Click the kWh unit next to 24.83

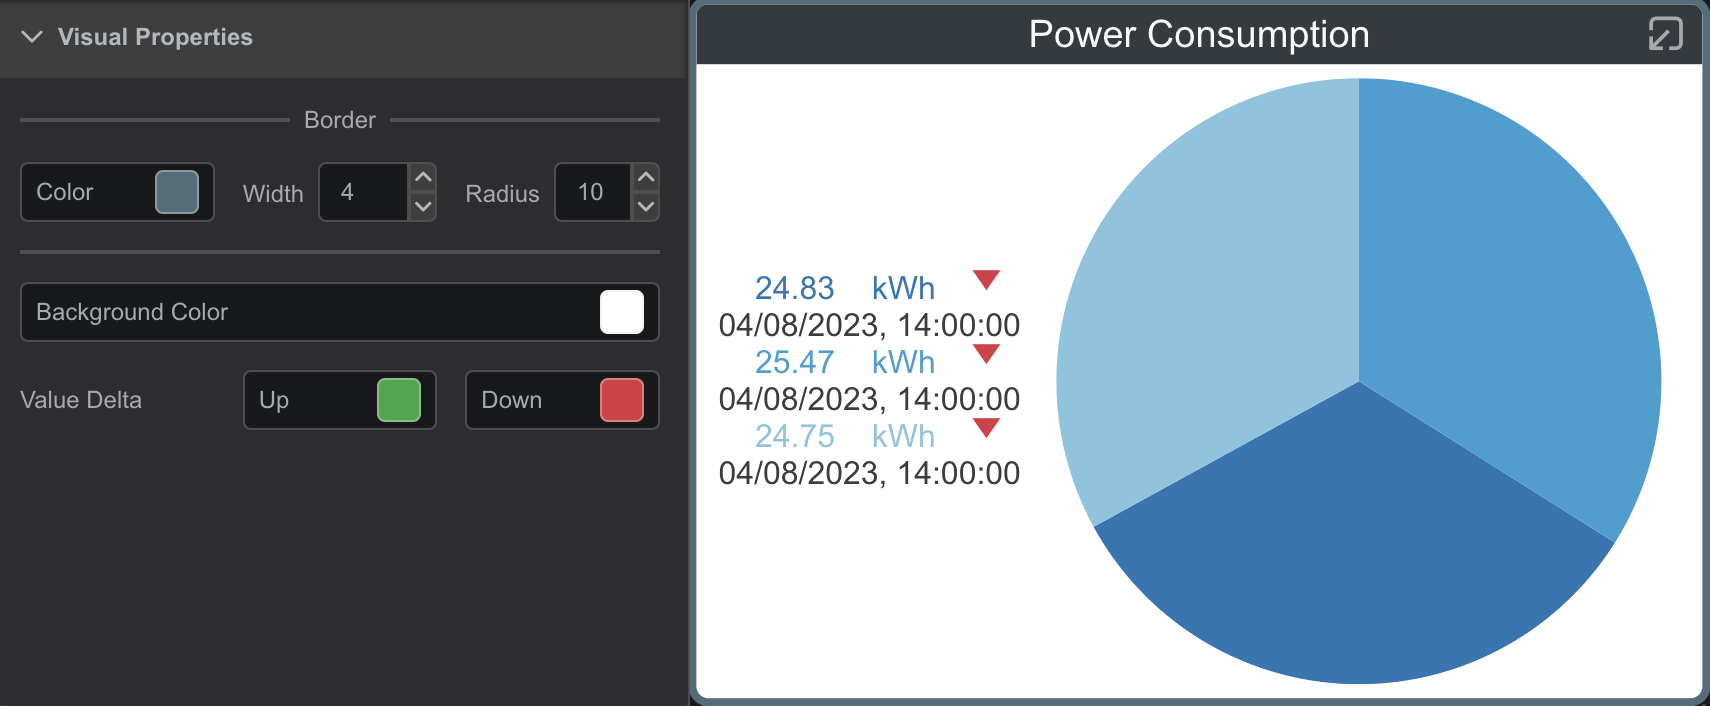coord(903,288)
